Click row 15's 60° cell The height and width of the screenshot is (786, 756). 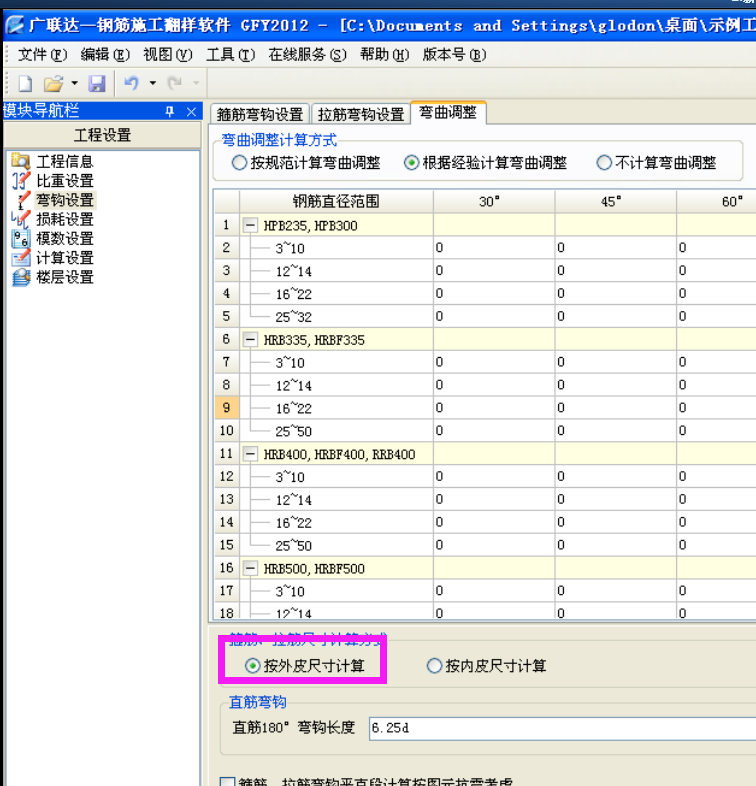(717, 545)
